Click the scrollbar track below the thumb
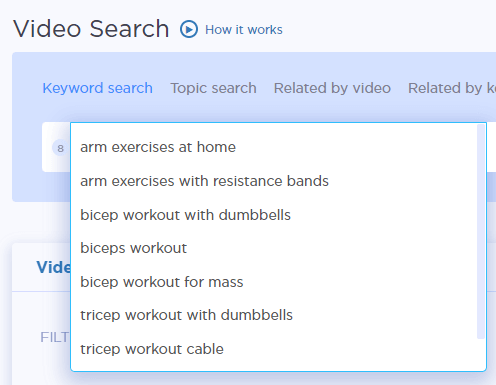Image resolution: width=496 pixels, height=385 pixels. click(x=481, y=354)
